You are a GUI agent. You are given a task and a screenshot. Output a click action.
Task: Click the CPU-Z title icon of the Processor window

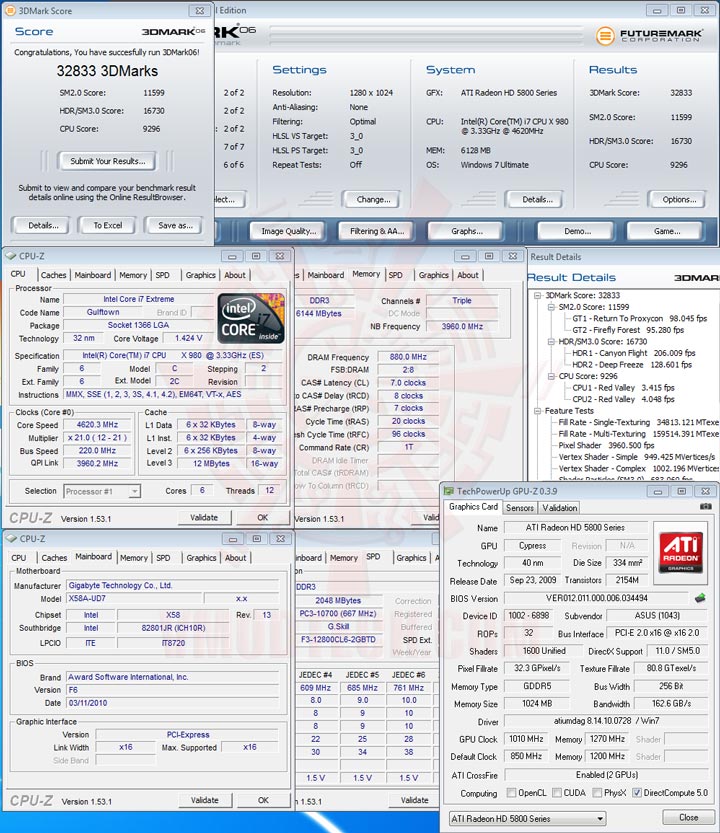point(11,256)
